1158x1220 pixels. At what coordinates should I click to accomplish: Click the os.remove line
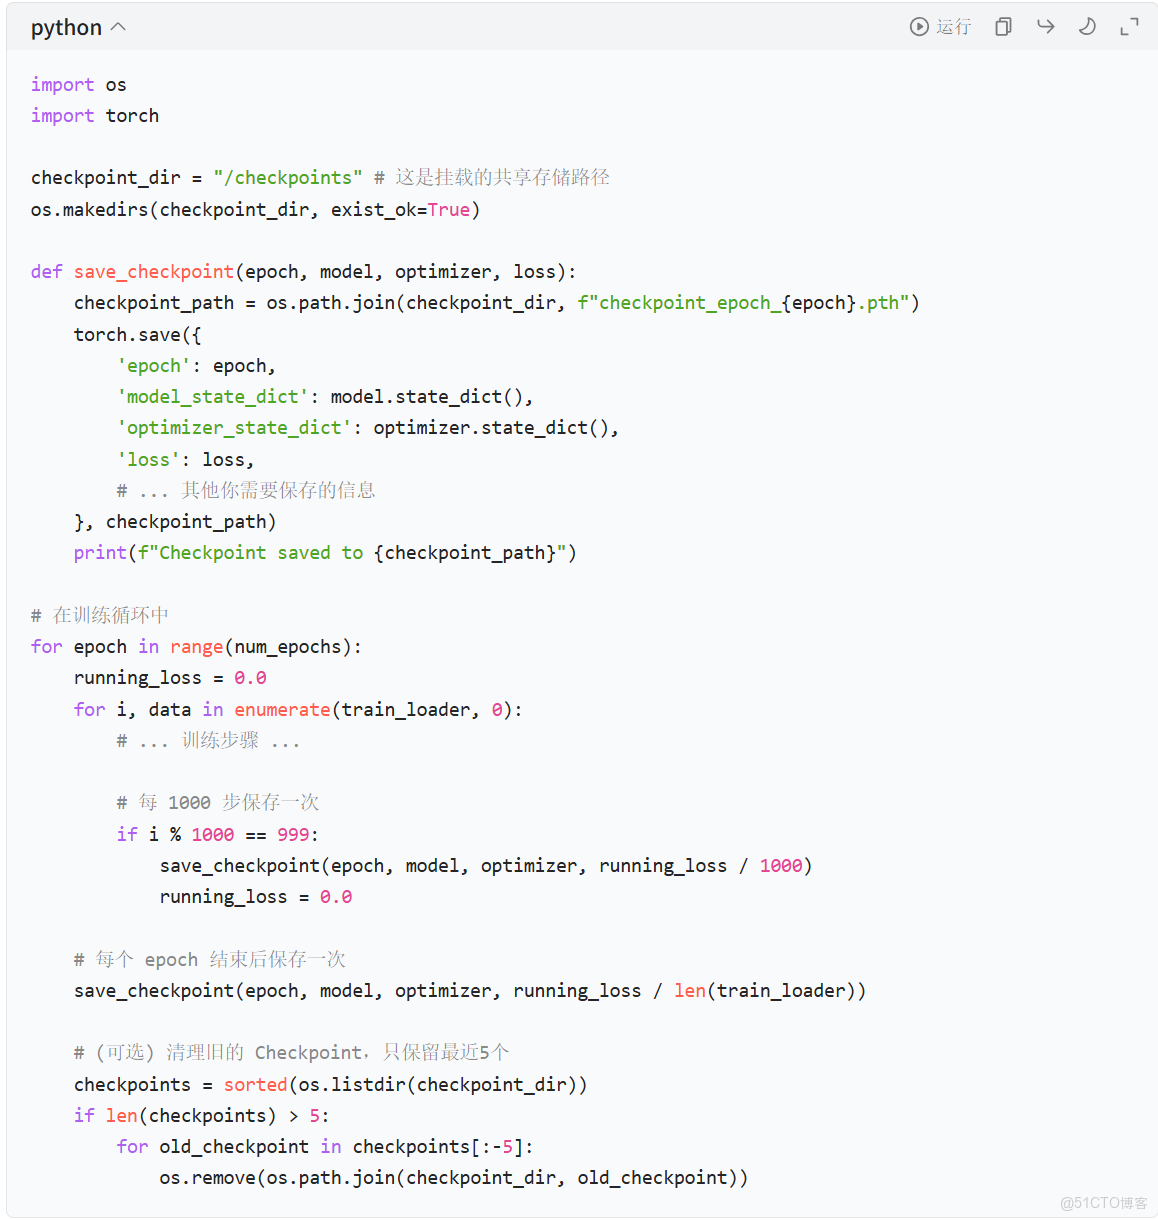[x=454, y=1178]
